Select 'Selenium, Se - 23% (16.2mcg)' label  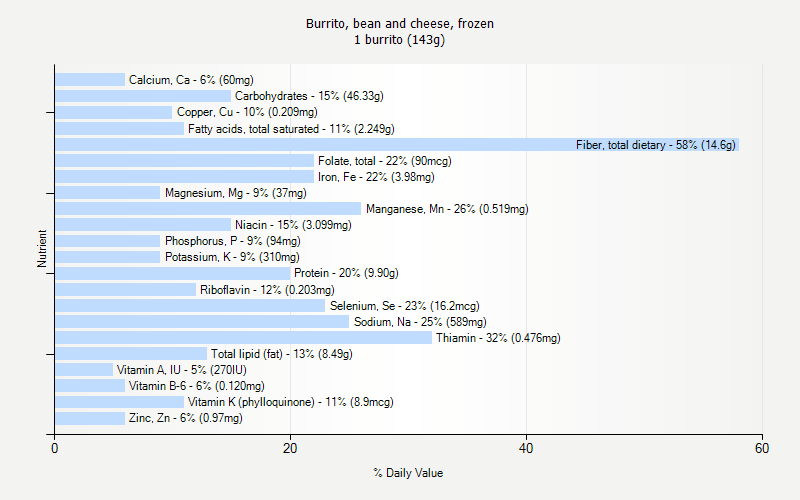coord(405,306)
